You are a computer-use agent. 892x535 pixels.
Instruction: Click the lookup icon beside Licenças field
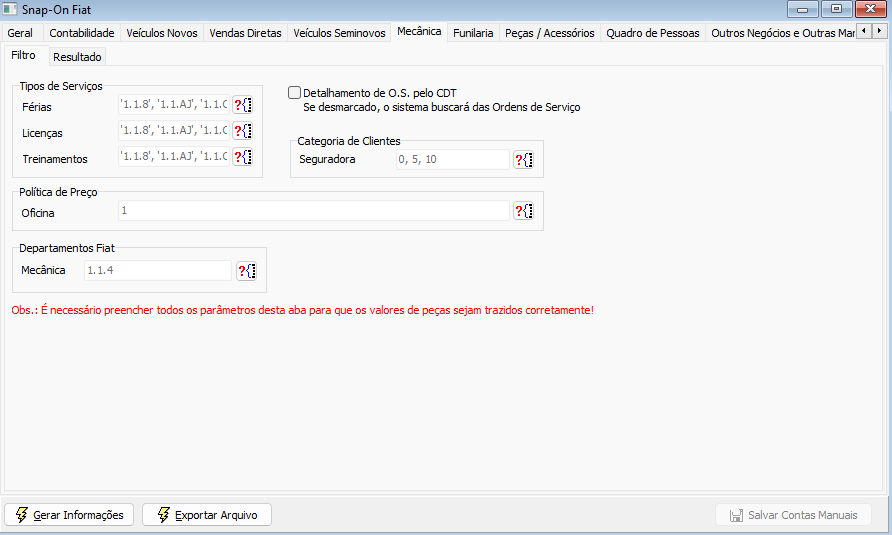[x=243, y=131]
